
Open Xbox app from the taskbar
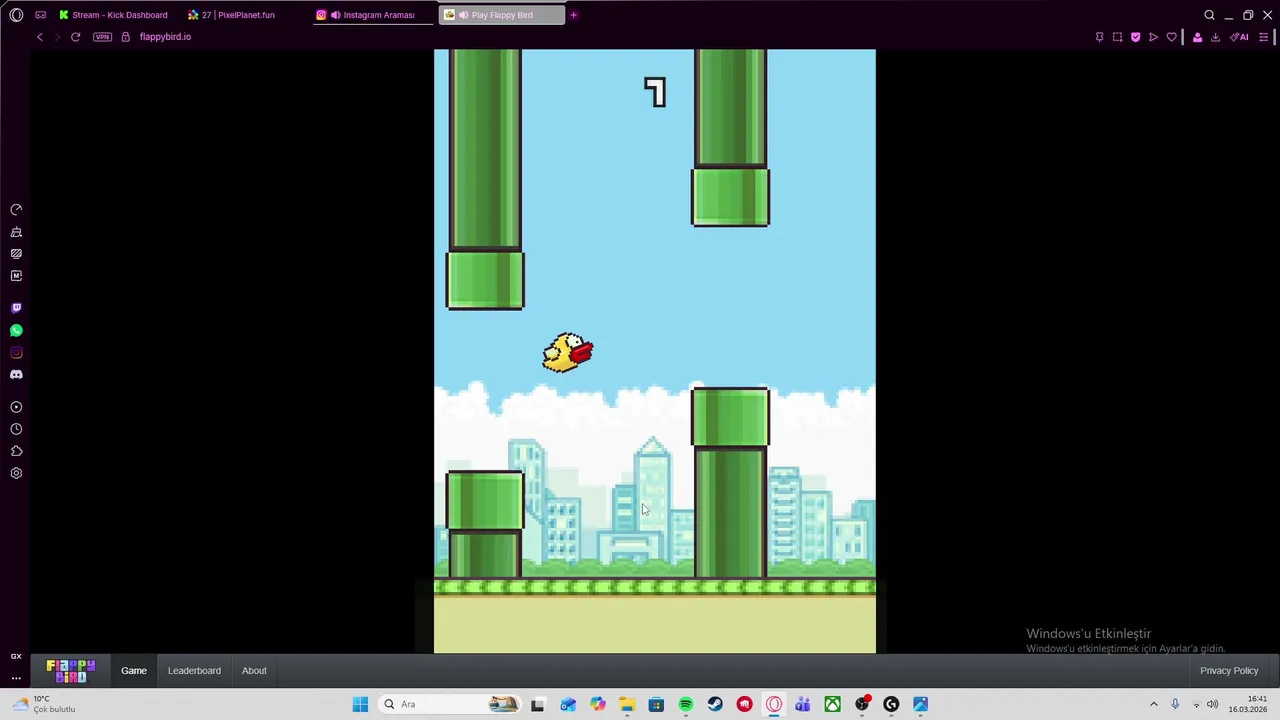coord(832,704)
